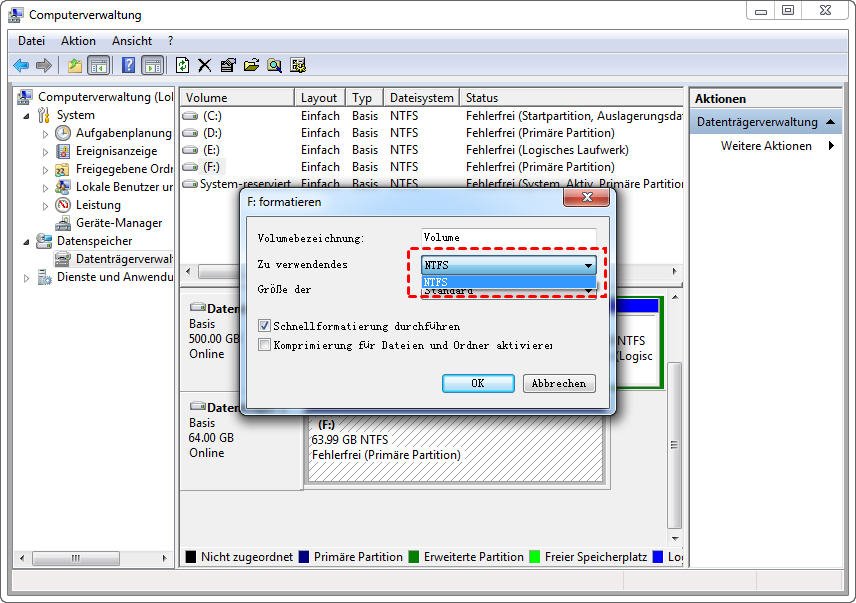Confirm format with OK button
Image resolution: width=856 pixels, height=603 pixels.
click(478, 383)
